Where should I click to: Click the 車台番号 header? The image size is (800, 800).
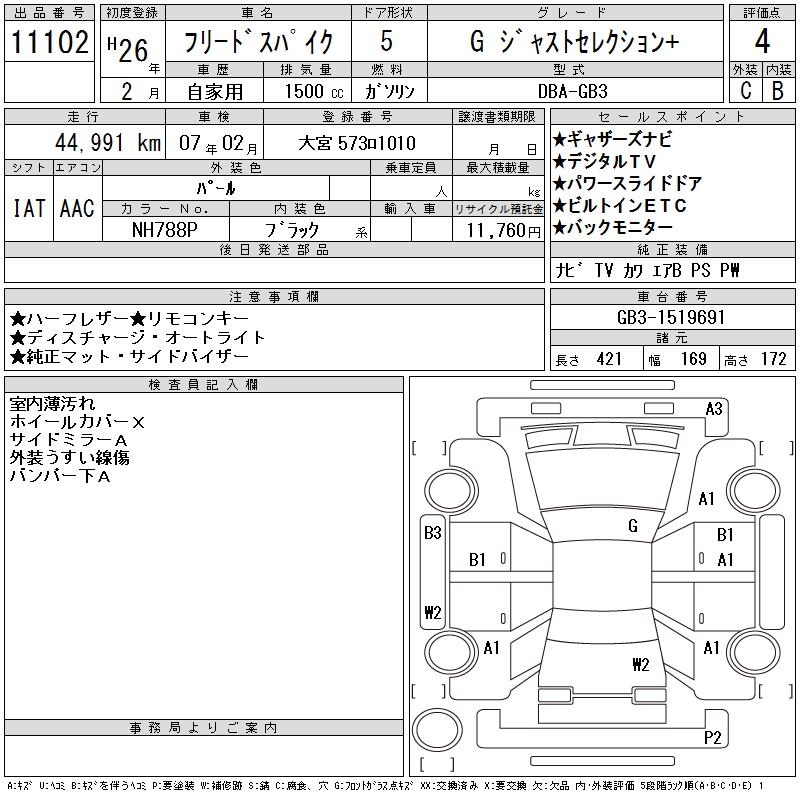pyautogui.click(x=672, y=296)
